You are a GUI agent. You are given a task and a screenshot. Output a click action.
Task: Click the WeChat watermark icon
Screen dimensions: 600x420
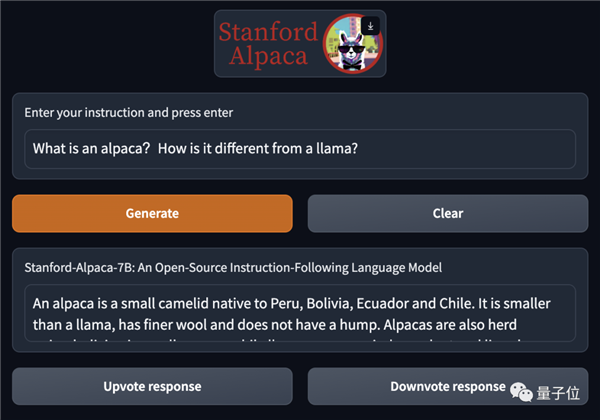point(521,392)
